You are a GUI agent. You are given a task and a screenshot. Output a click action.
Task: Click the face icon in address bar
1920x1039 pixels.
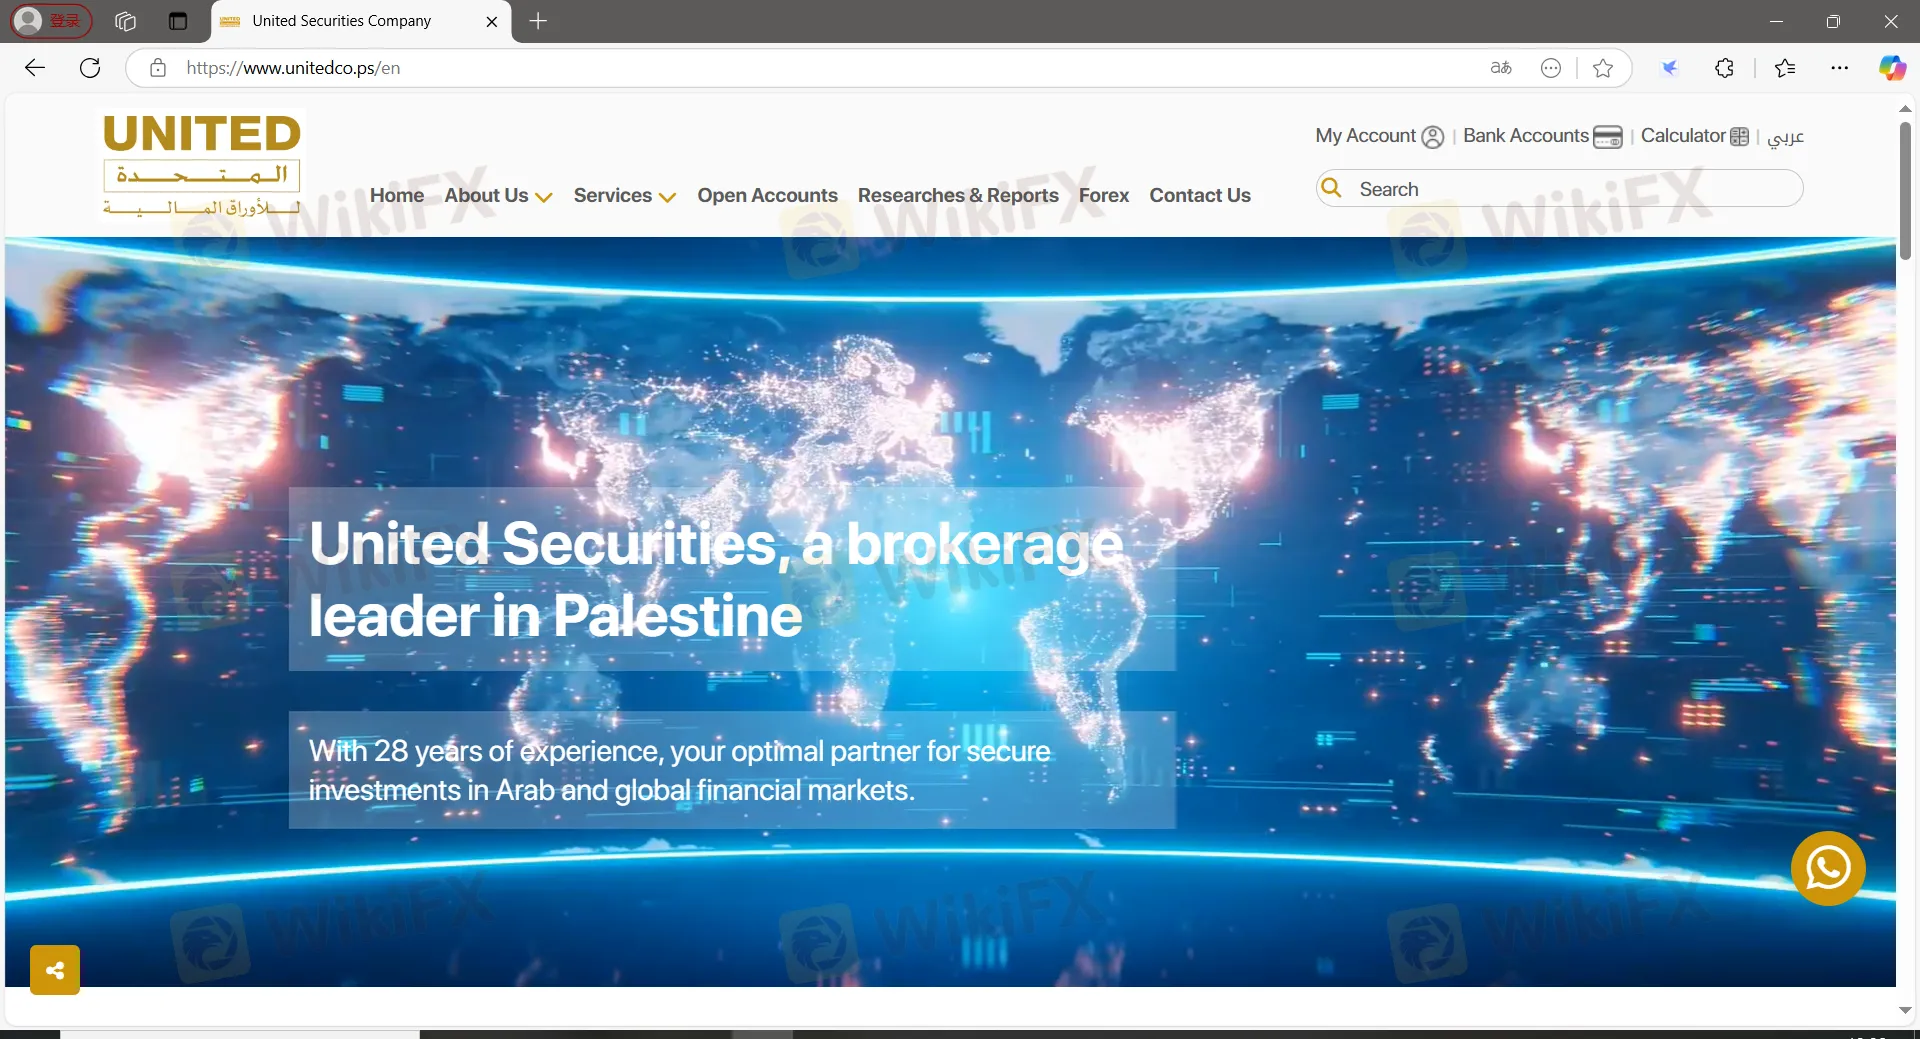(x=1551, y=68)
